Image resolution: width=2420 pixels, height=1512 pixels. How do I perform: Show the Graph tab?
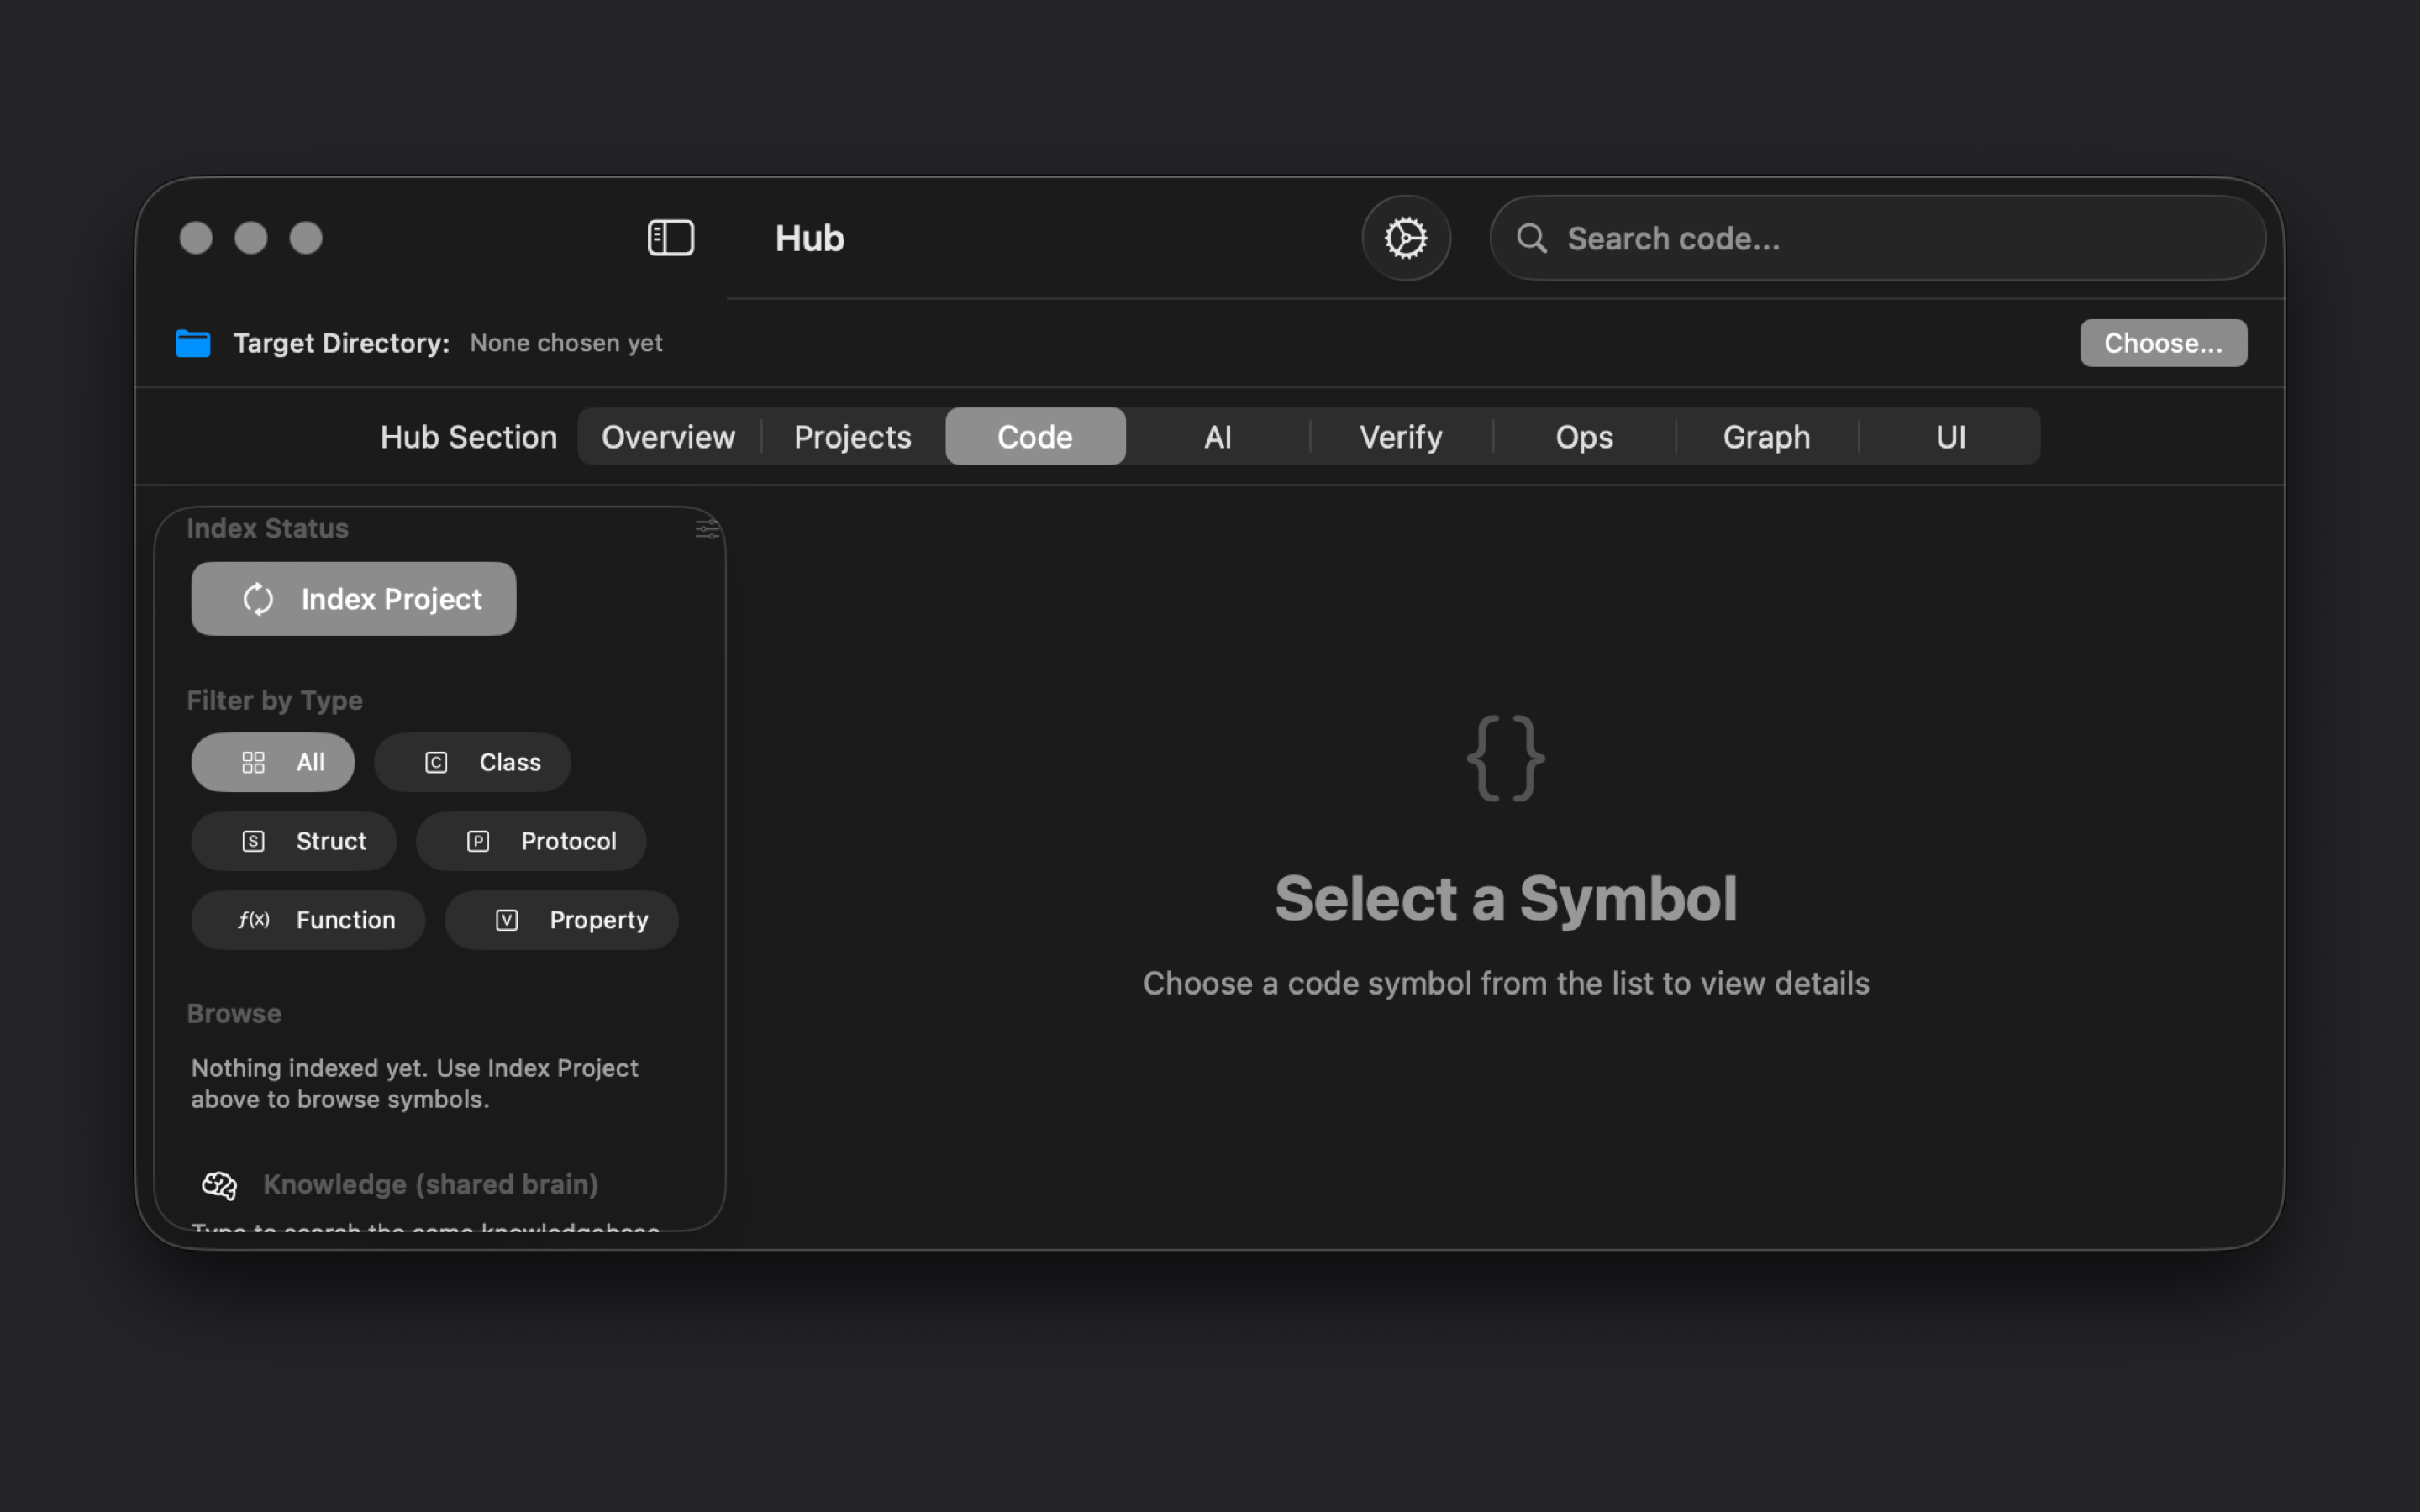[x=1767, y=437]
